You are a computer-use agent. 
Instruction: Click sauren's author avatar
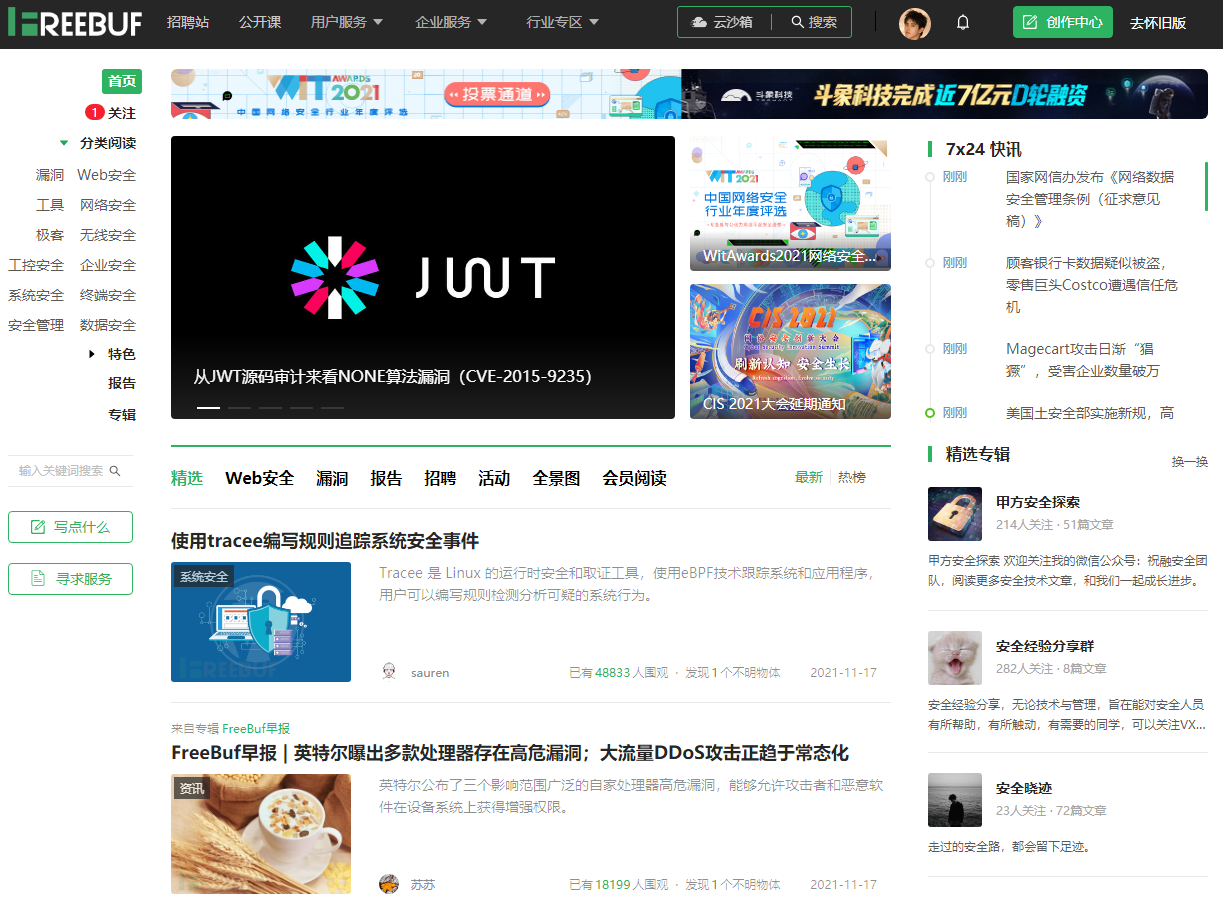pyautogui.click(x=390, y=672)
